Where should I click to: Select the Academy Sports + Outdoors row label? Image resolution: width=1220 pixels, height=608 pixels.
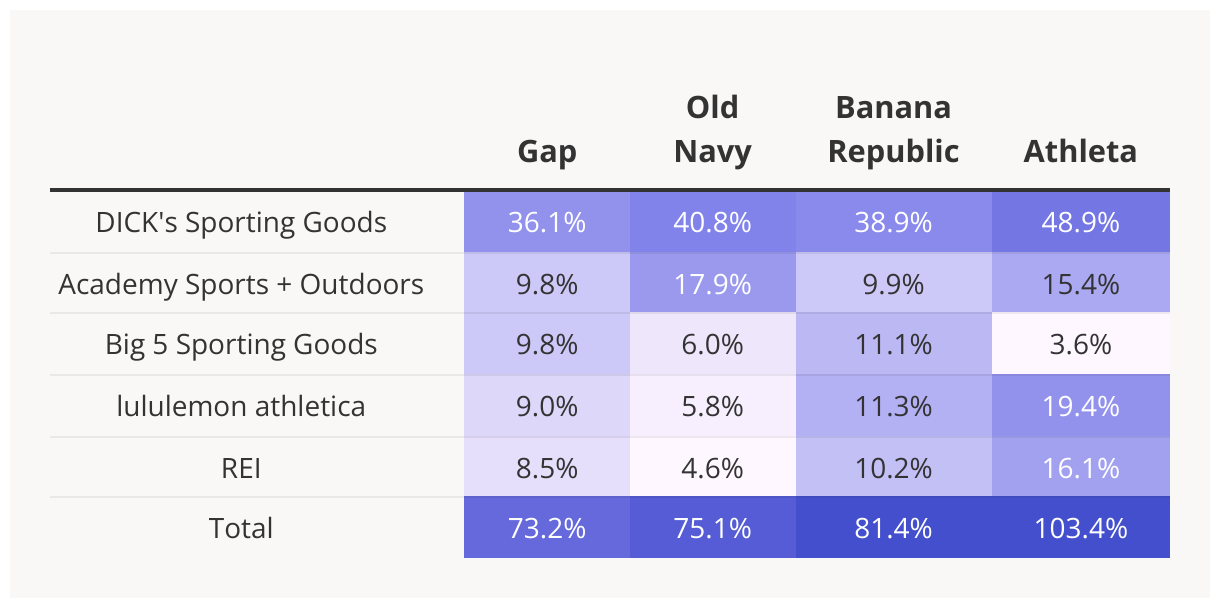(x=241, y=284)
